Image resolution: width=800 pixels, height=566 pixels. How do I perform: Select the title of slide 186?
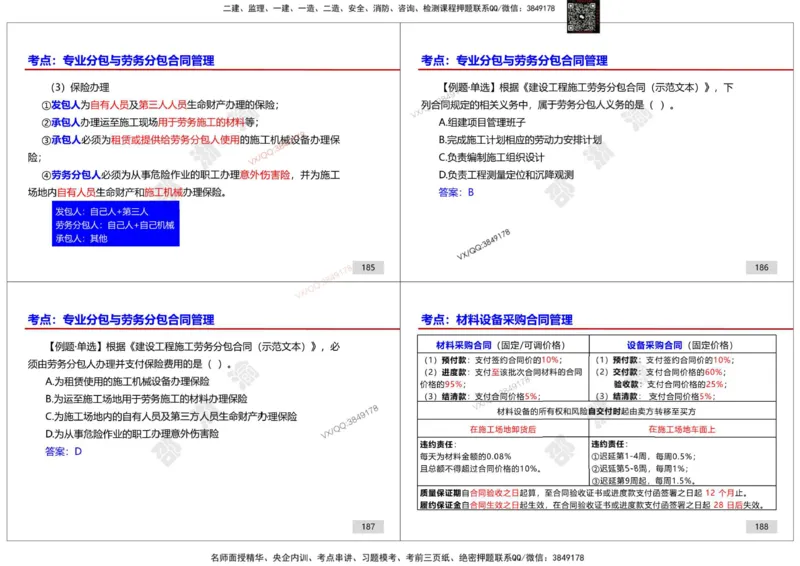[x=514, y=61]
